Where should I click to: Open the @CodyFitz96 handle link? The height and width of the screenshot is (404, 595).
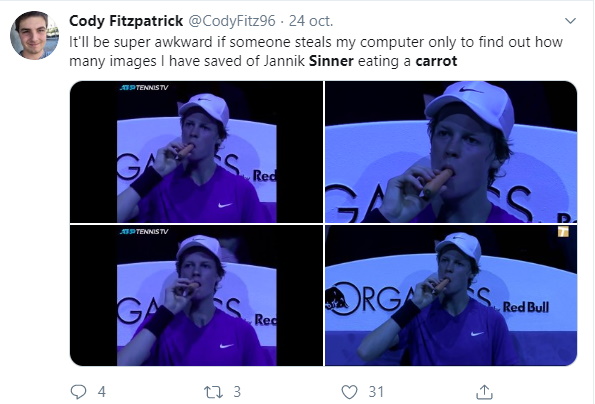tap(232, 21)
